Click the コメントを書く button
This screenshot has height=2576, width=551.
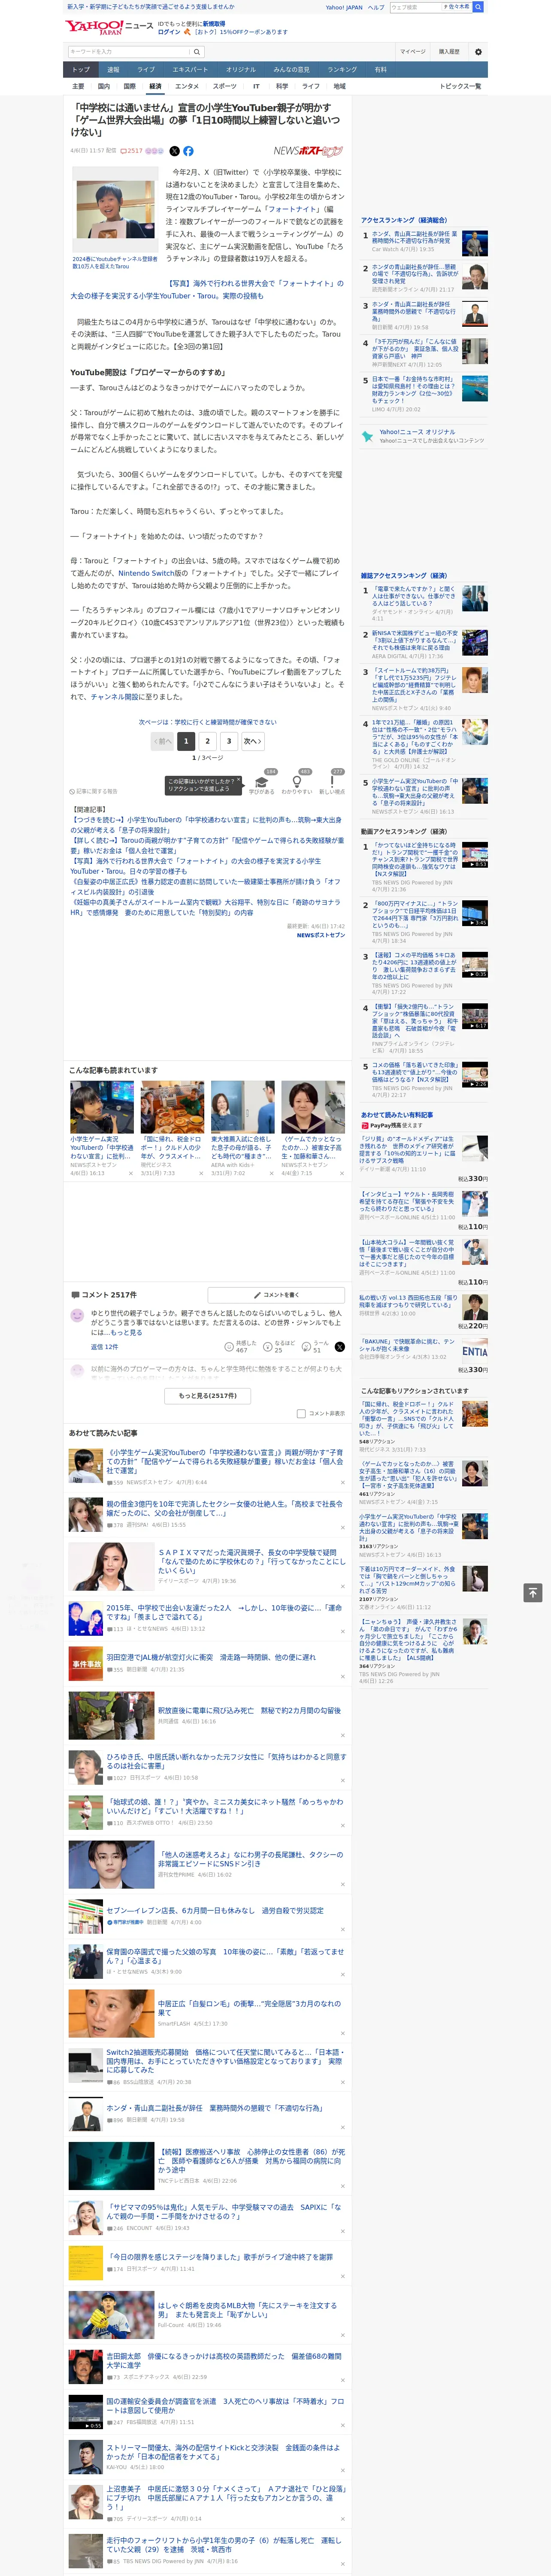(x=276, y=1295)
